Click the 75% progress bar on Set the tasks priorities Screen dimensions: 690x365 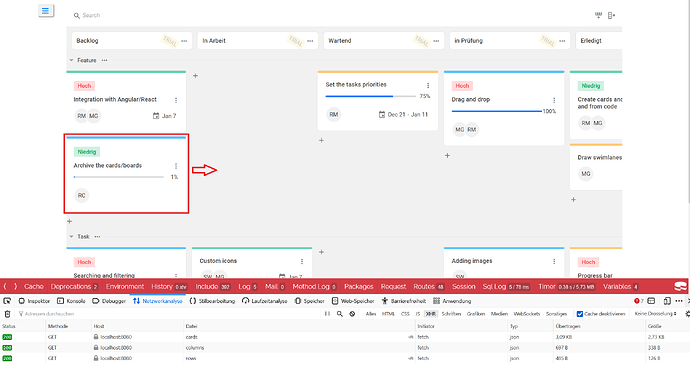point(371,96)
